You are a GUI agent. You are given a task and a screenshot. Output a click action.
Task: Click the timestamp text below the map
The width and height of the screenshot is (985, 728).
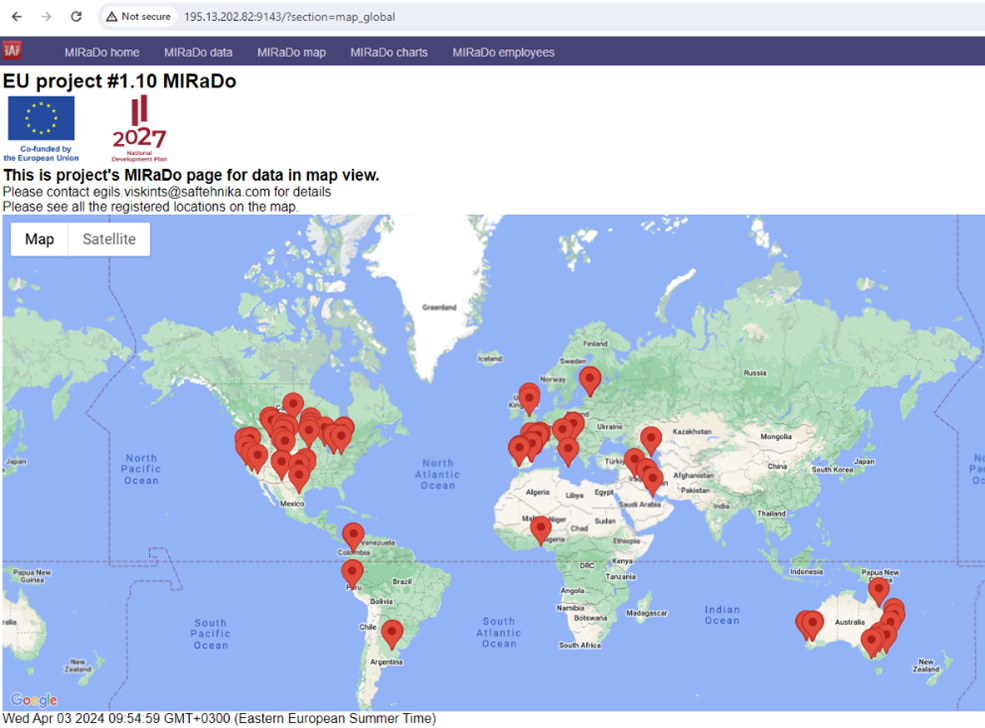[x=219, y=719]
